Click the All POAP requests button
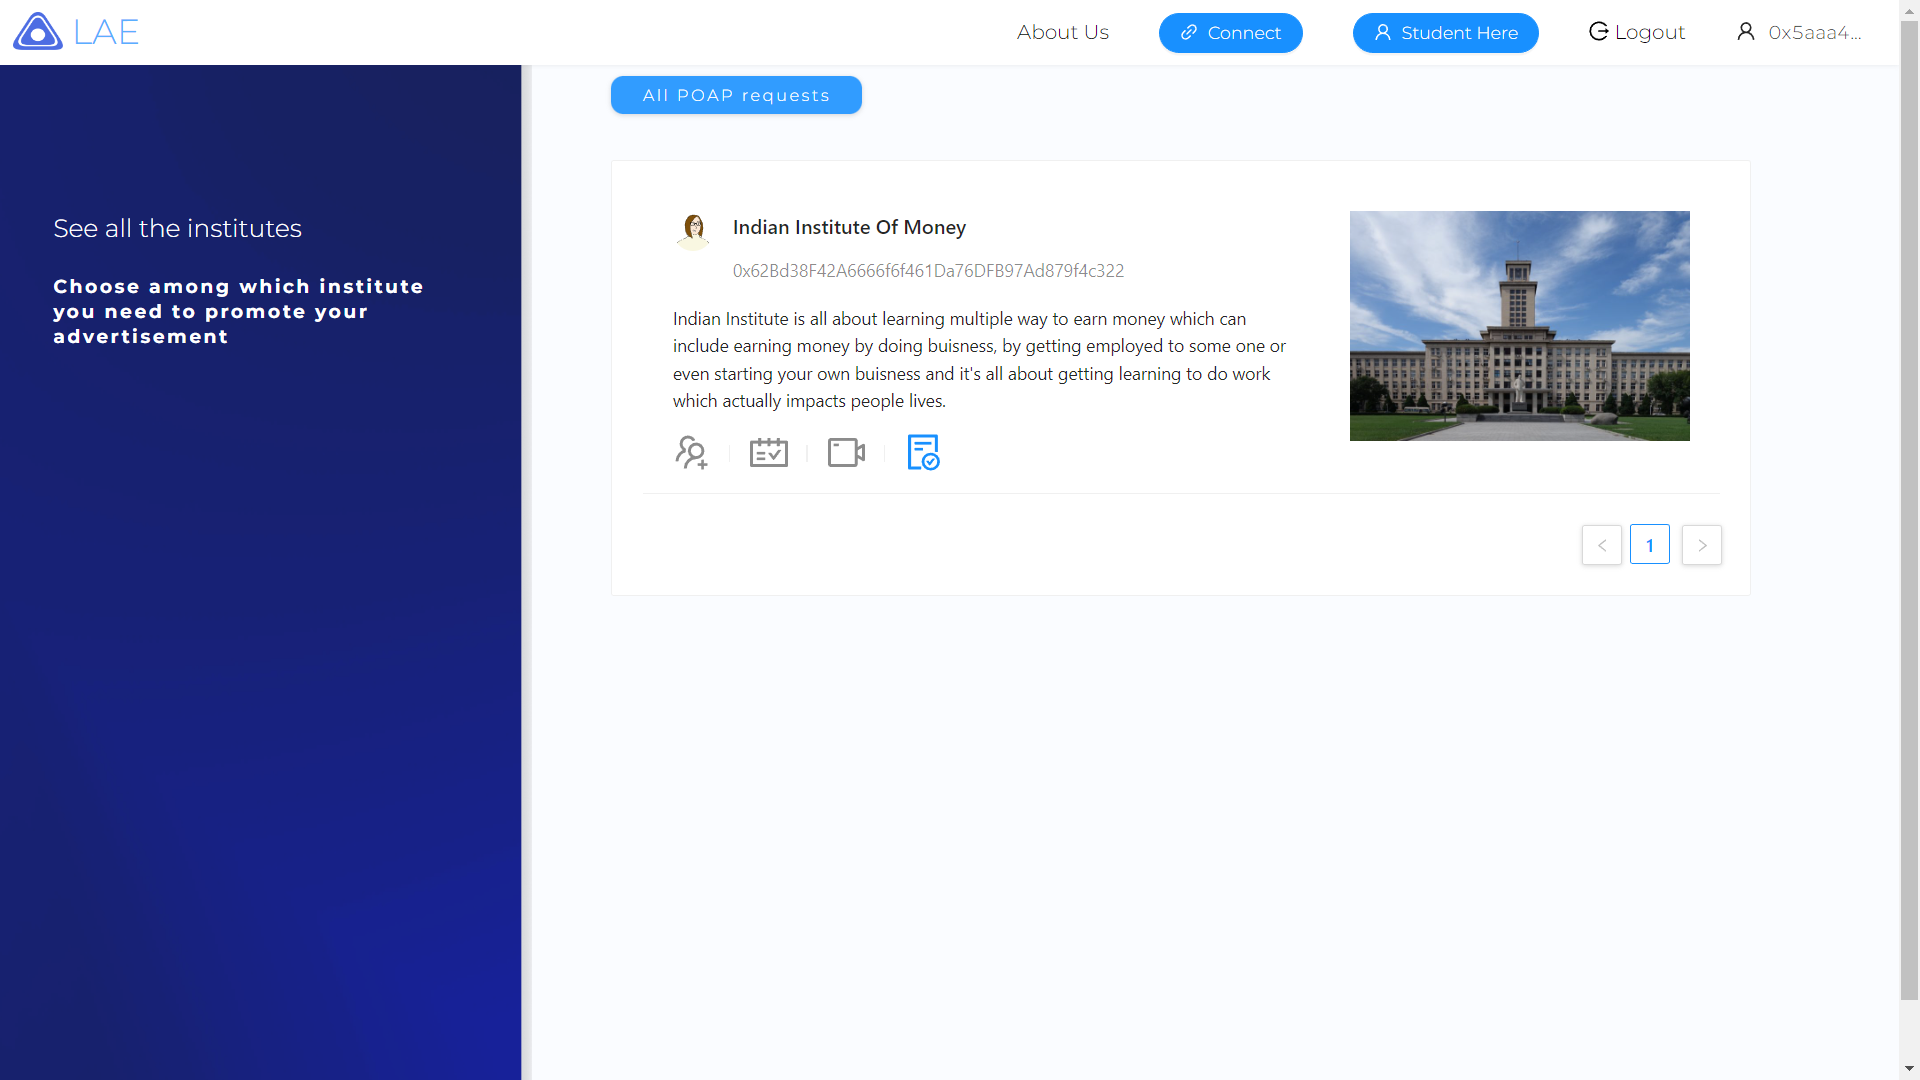1920x1080 pixels. 736,95
